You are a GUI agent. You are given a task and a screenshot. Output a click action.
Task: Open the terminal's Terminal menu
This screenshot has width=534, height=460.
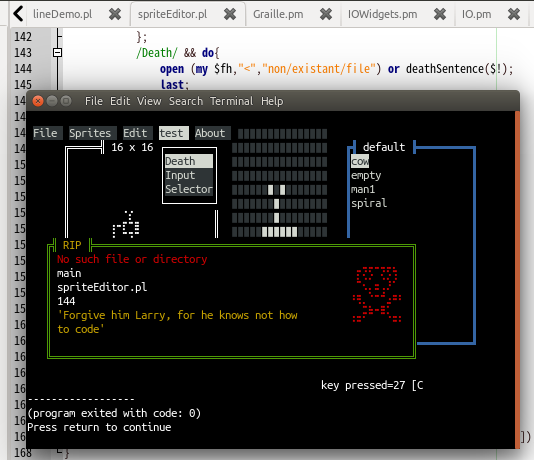click(x=232, y=101)
